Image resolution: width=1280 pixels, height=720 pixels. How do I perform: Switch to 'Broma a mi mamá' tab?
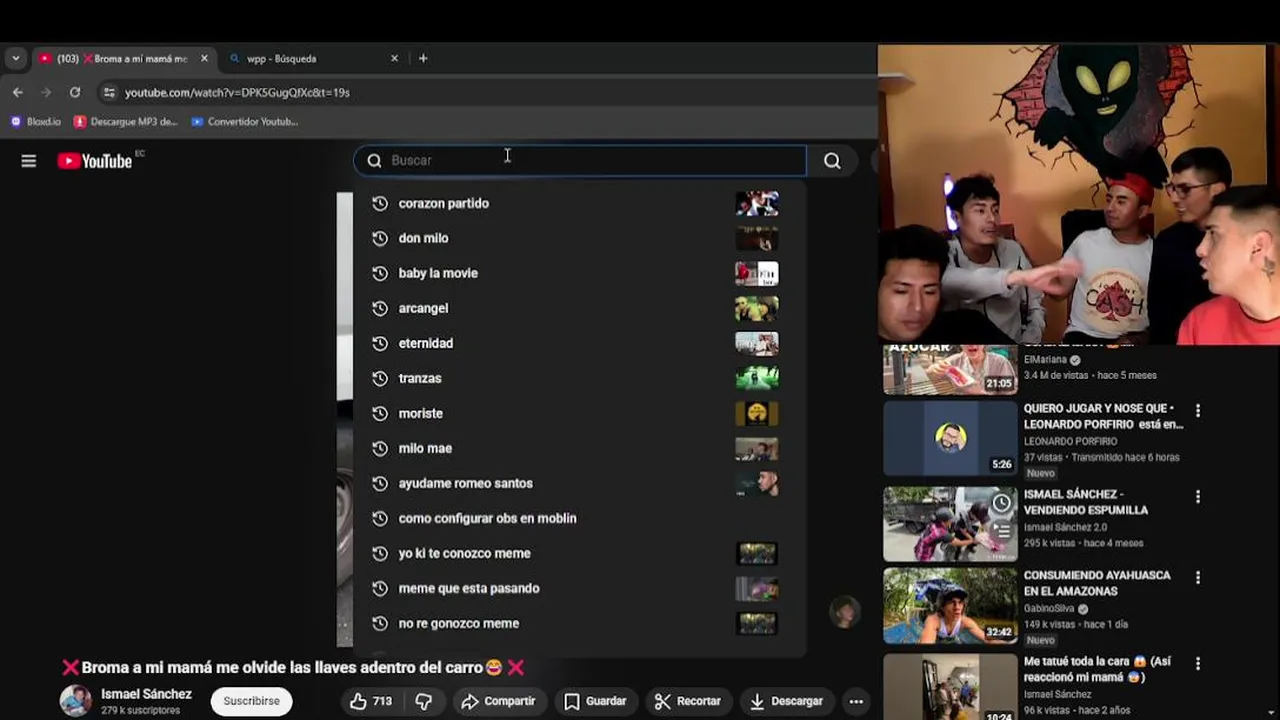[x=123, y=58]
